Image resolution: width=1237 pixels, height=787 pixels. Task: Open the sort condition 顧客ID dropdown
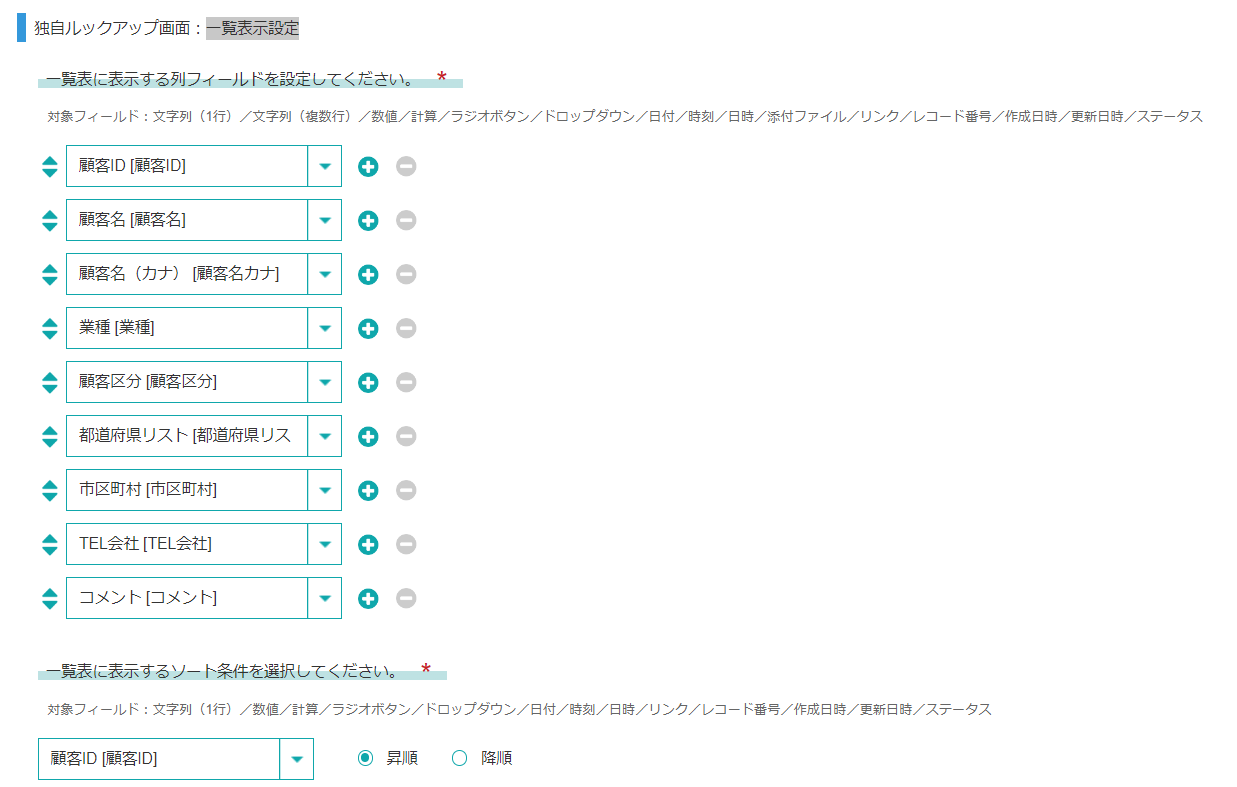(x=296, y=759)
